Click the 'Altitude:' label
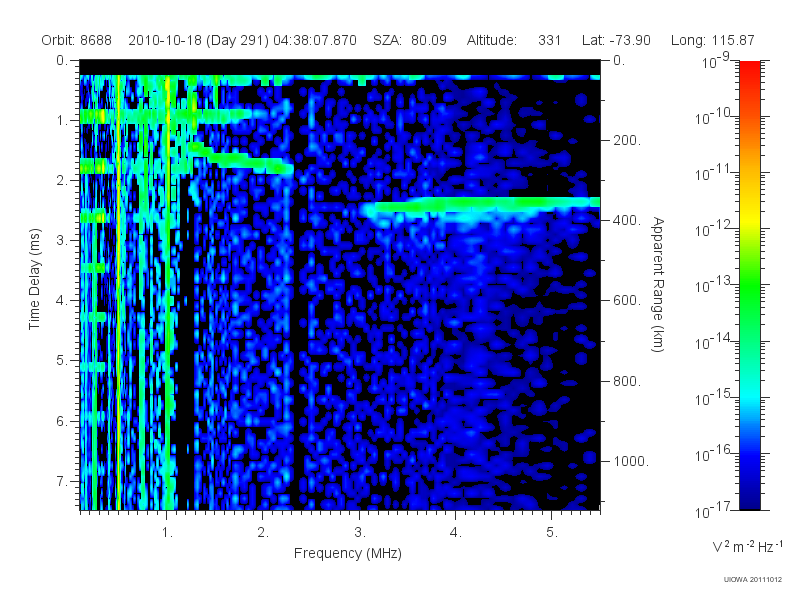Screen dimensions: 800x600 tap(492, 40)
